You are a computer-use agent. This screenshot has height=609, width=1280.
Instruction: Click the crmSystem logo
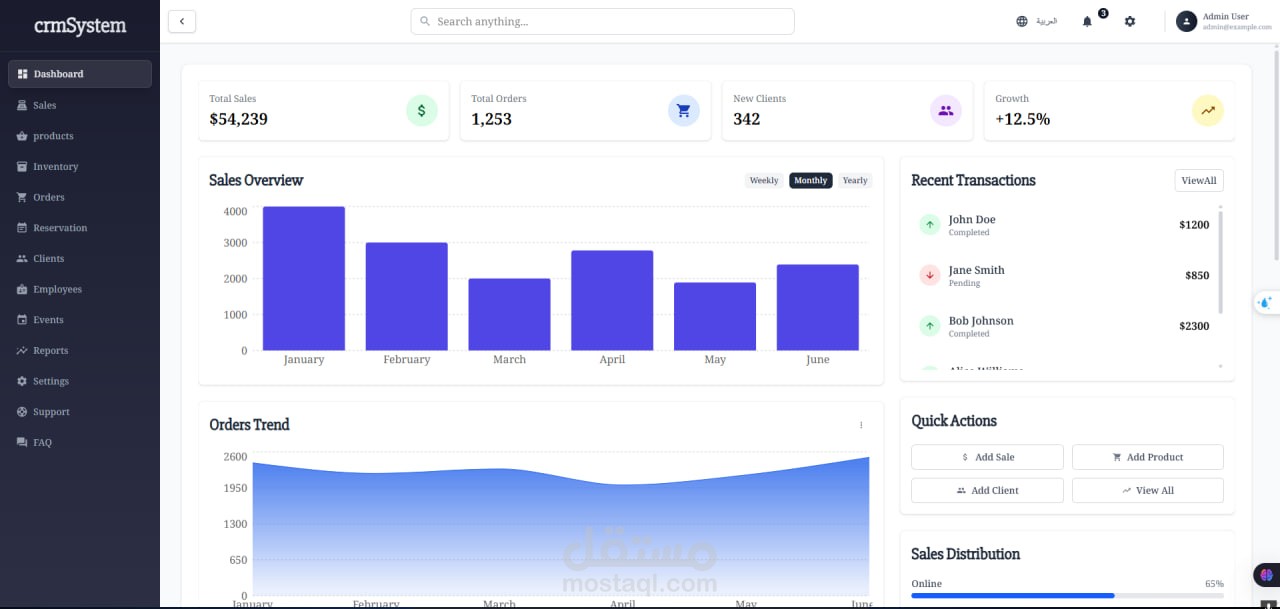tap(80, 26)
